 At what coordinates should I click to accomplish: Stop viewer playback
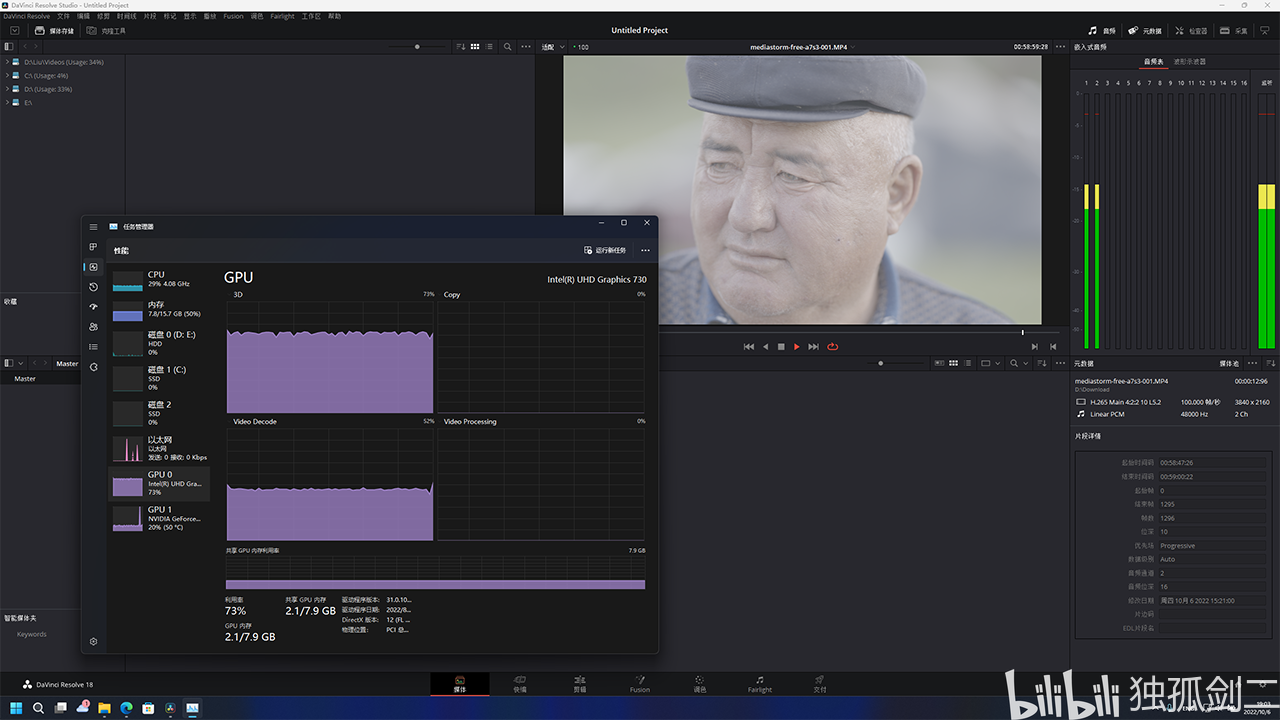coord(781,347)
